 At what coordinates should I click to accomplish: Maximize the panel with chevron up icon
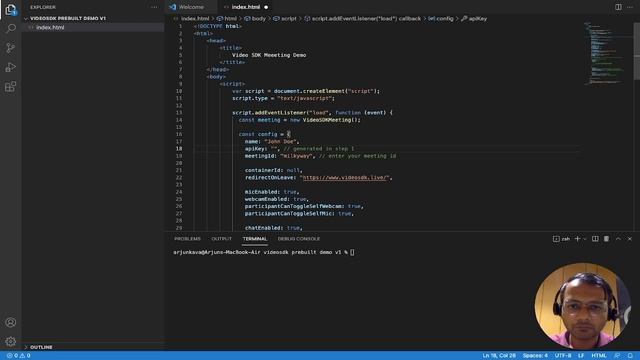[618, 239]
